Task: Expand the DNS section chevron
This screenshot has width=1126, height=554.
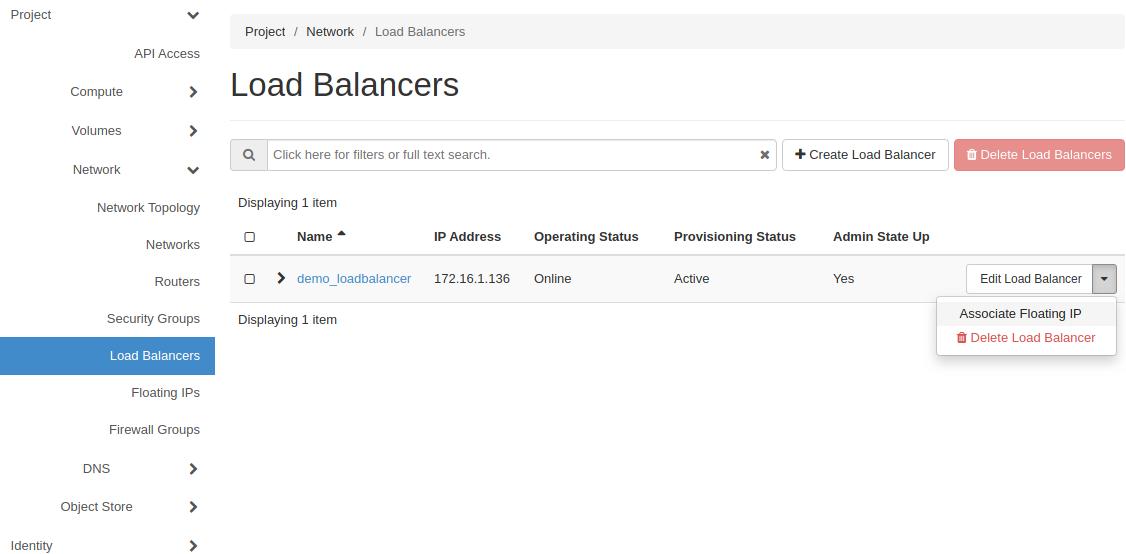Action: point(193,469)
